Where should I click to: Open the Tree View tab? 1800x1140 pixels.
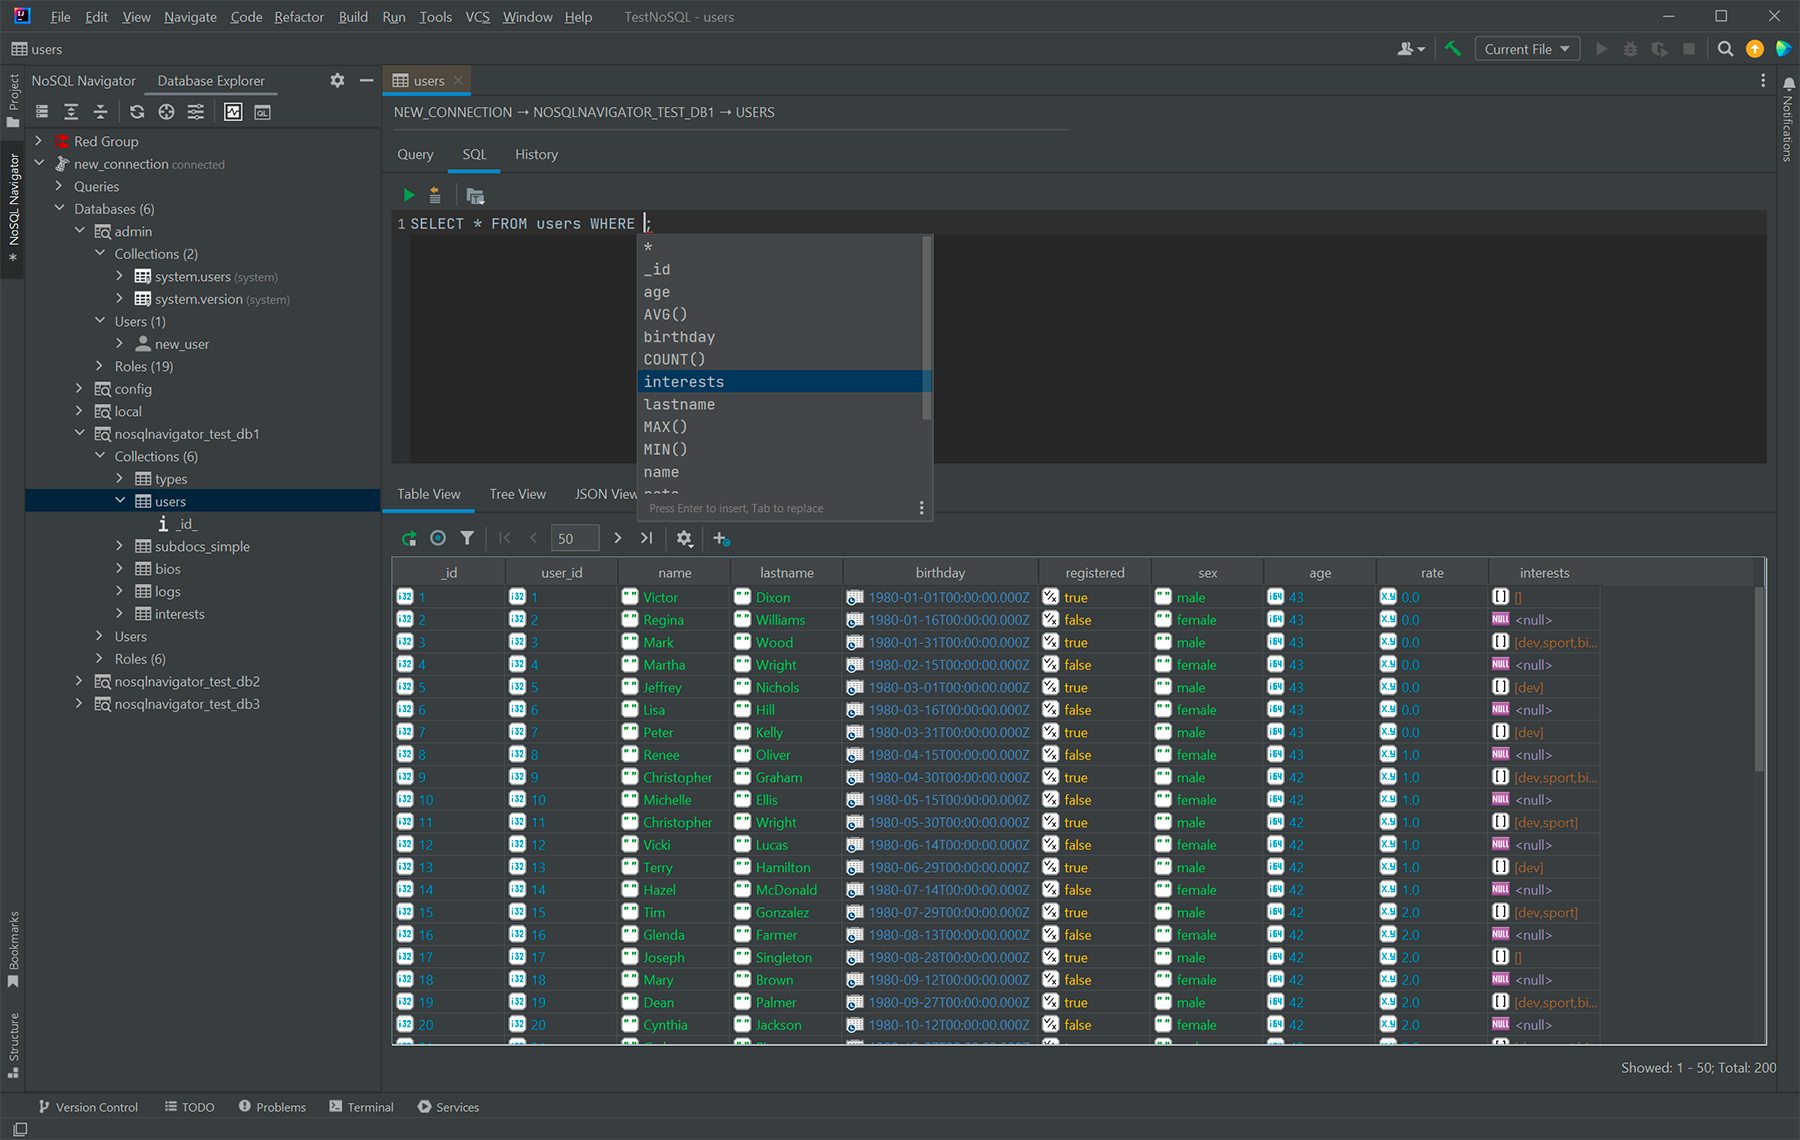(517, 494)
